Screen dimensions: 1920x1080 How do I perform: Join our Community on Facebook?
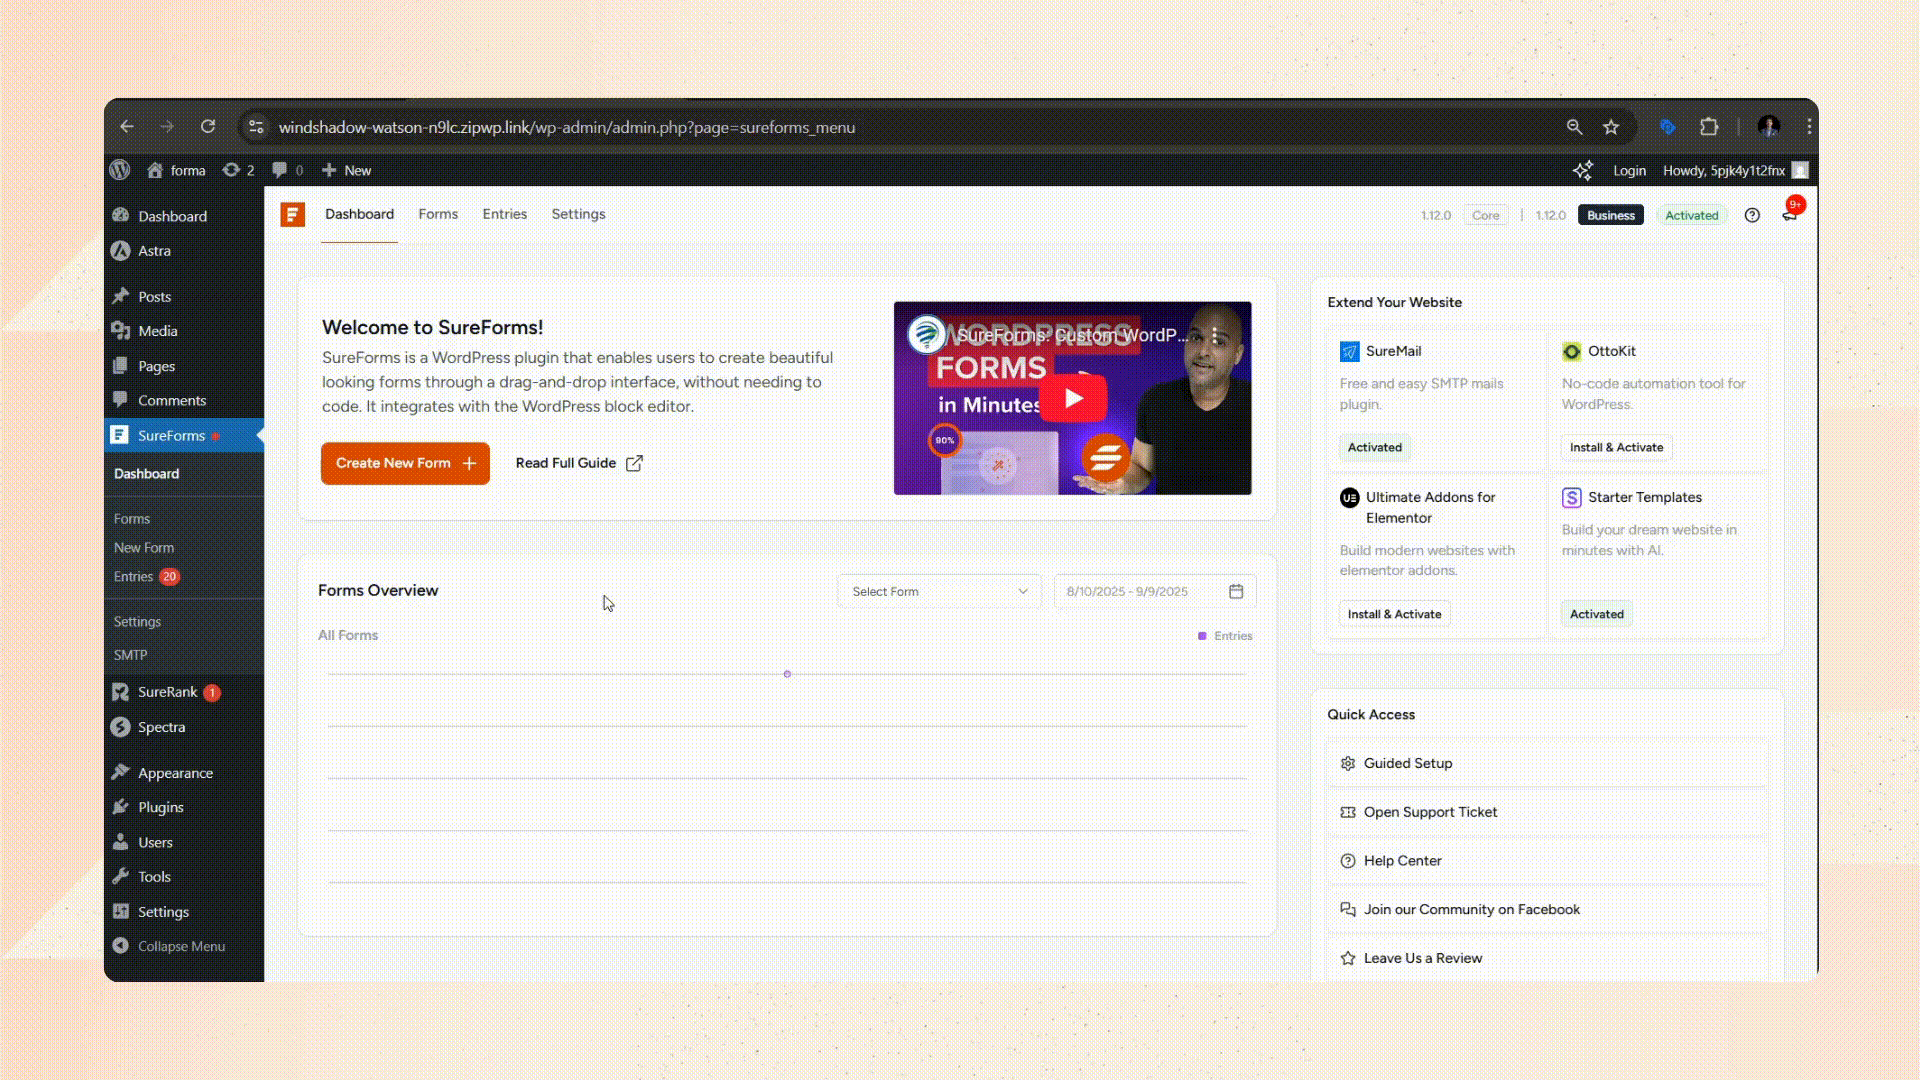tap(1547, 909)
